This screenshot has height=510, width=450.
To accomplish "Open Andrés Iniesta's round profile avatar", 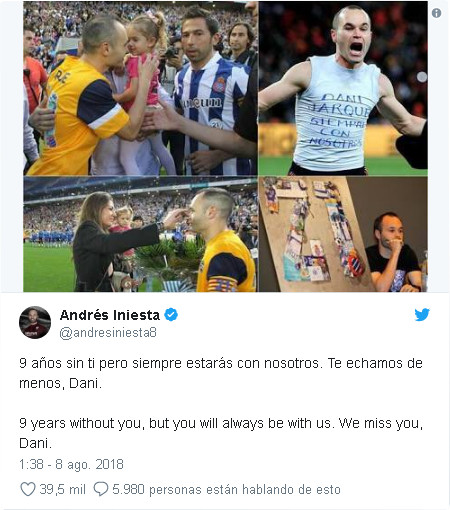I will (35, 323).
